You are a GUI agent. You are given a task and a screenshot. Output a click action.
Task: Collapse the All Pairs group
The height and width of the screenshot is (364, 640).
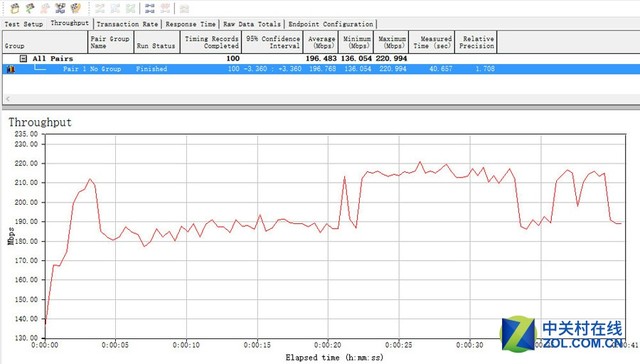[x=23, y=59]
